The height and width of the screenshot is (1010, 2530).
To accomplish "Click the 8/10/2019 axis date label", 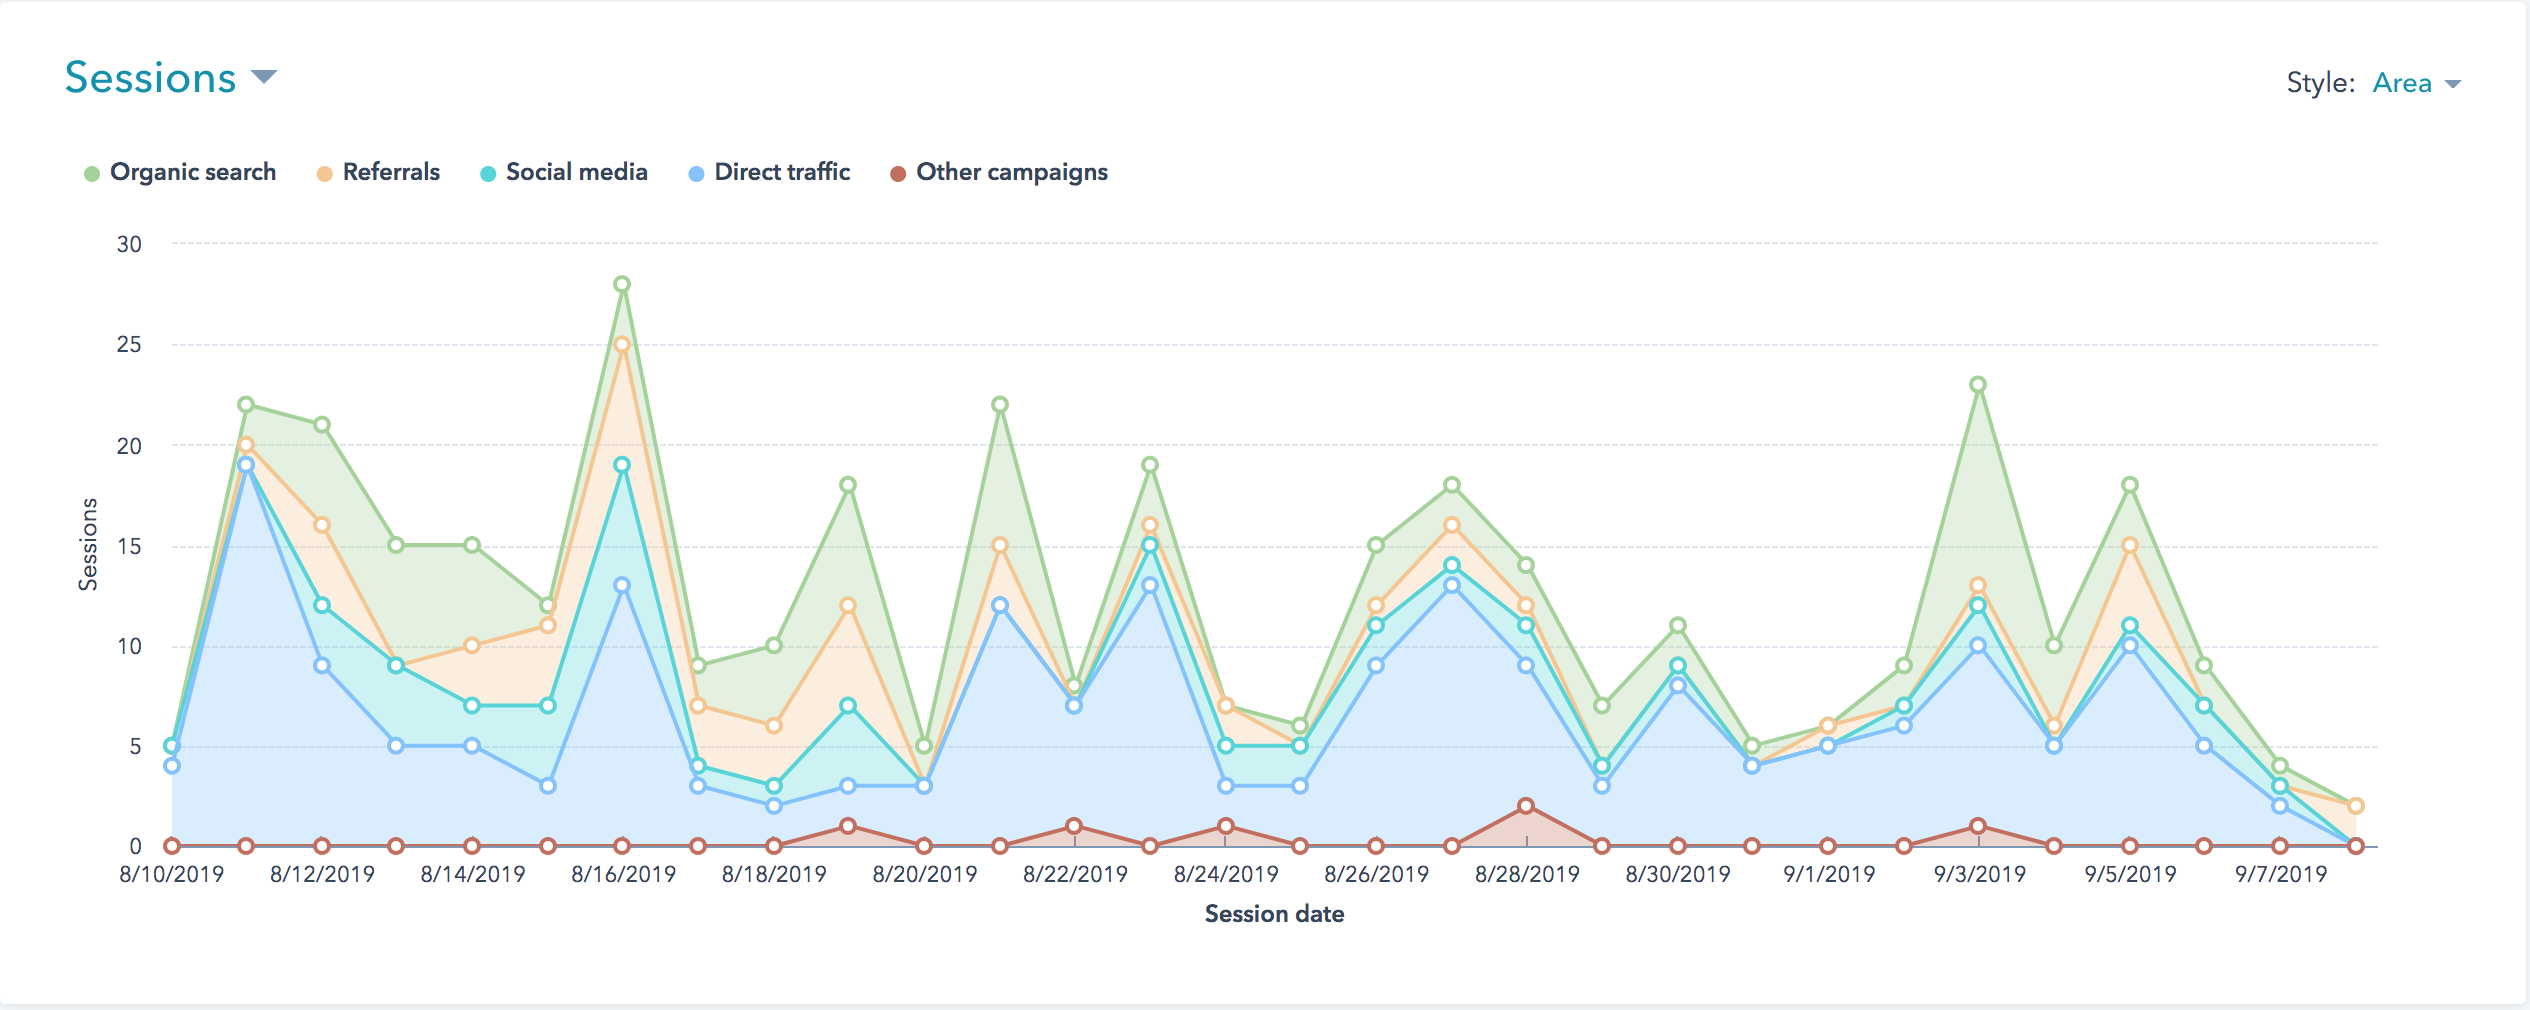I will coord(171,874).
